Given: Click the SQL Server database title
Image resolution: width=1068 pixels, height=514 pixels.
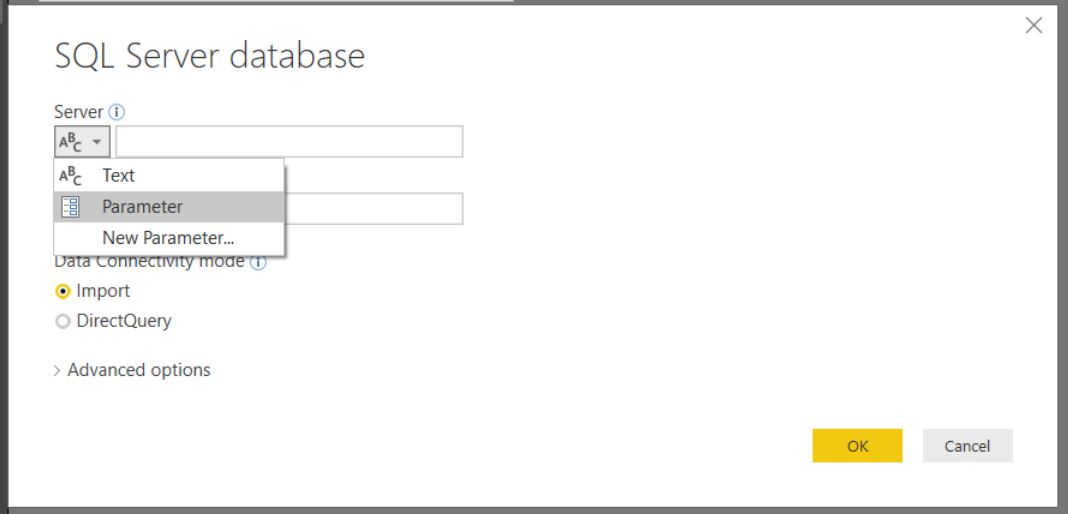Looking at the screenshot, I should point(209,55).
